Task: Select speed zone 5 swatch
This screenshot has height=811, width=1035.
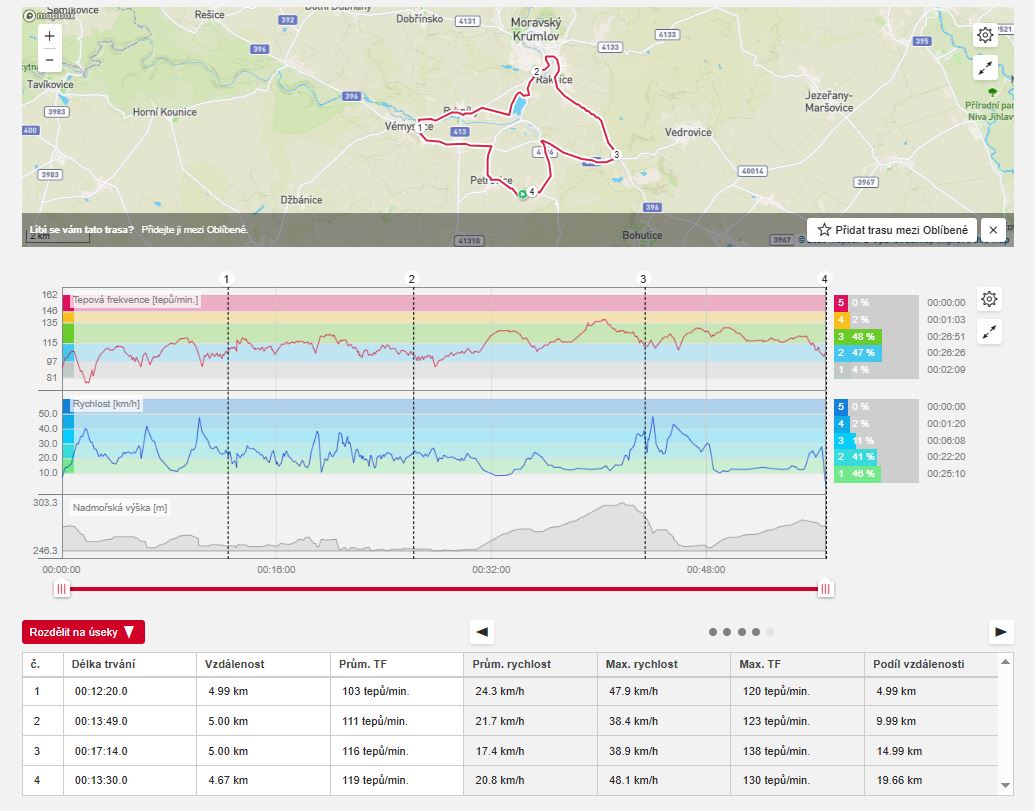Action: (841, 406)
